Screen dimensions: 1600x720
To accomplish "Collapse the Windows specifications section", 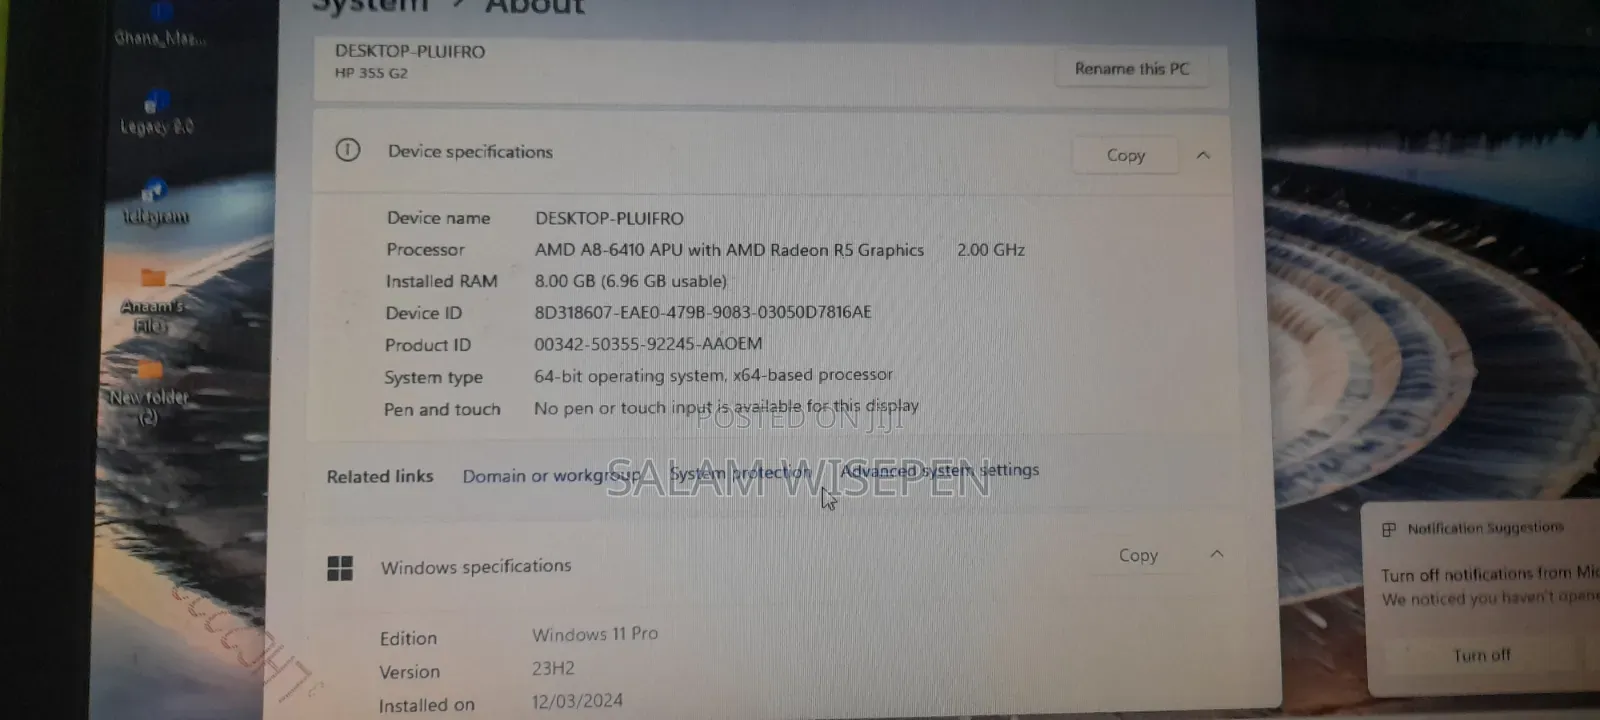I will click(x=1217, y=554).
